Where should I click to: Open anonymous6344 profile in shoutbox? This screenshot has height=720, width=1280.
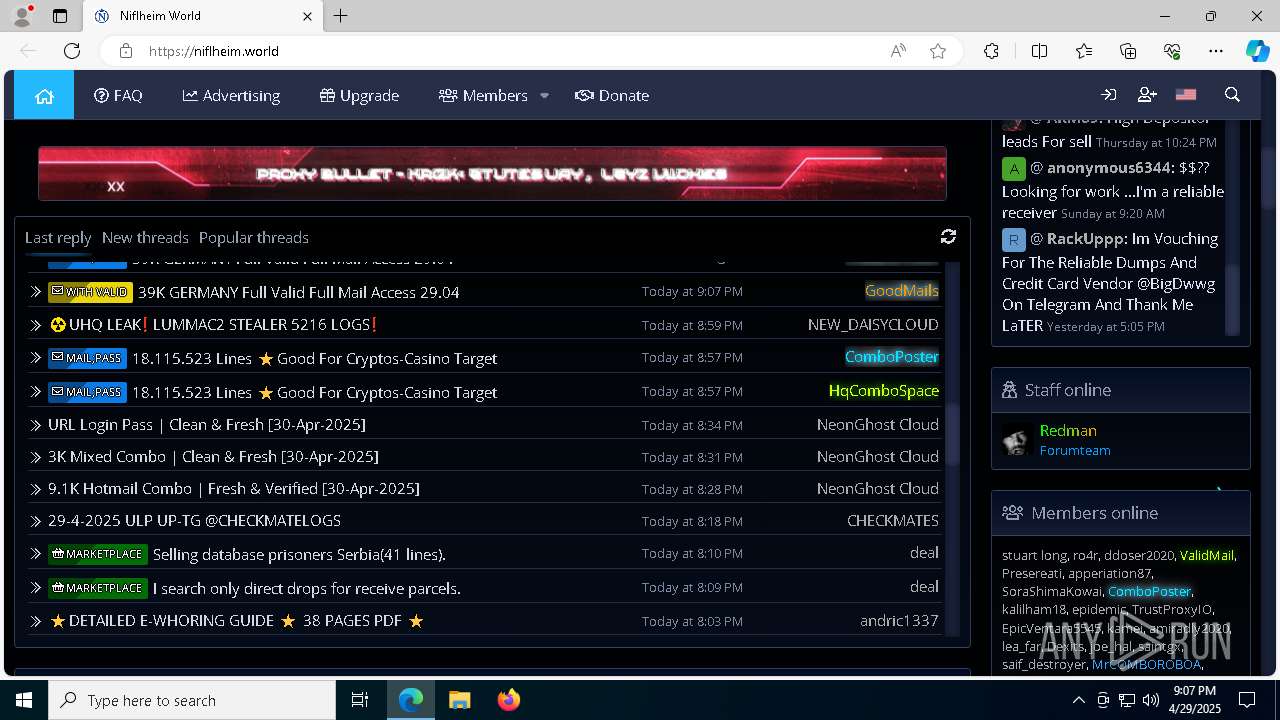pyautogui.click(x=1109, y=167)
